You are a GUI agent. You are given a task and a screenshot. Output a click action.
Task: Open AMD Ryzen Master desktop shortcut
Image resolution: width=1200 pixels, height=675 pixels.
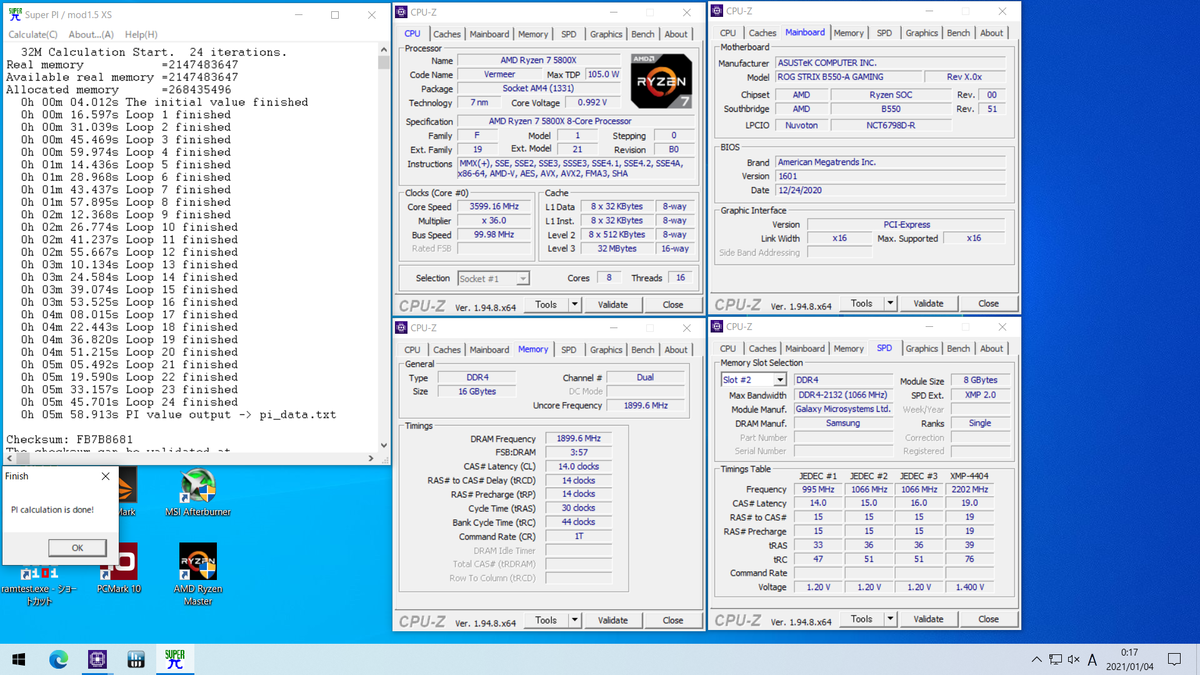point(198,575)
